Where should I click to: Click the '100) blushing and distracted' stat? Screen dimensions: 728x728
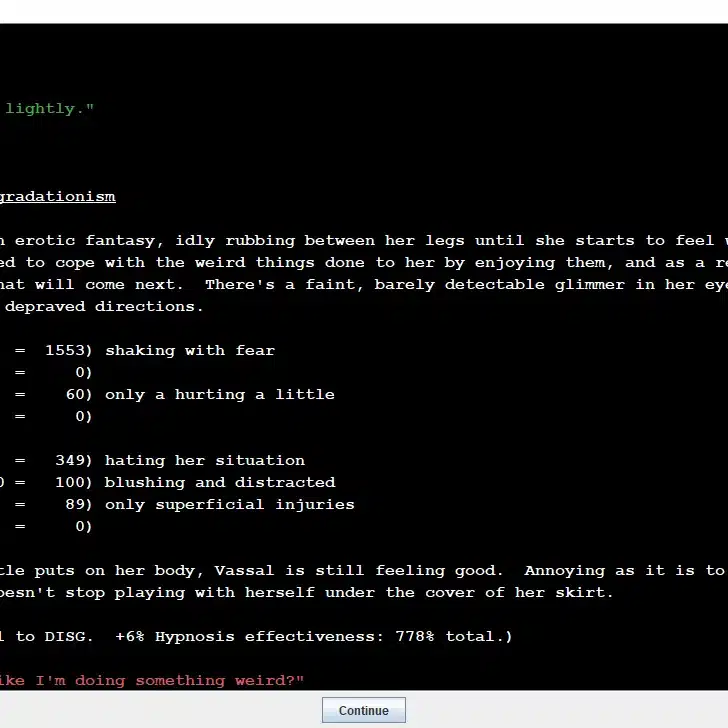(x=219, y=483)
